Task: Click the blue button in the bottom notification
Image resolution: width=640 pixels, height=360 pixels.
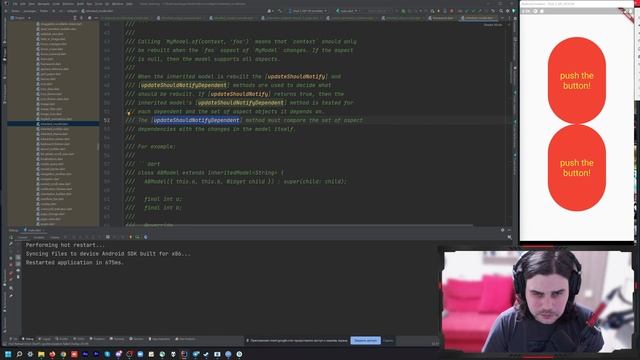Action: [365, 340]
